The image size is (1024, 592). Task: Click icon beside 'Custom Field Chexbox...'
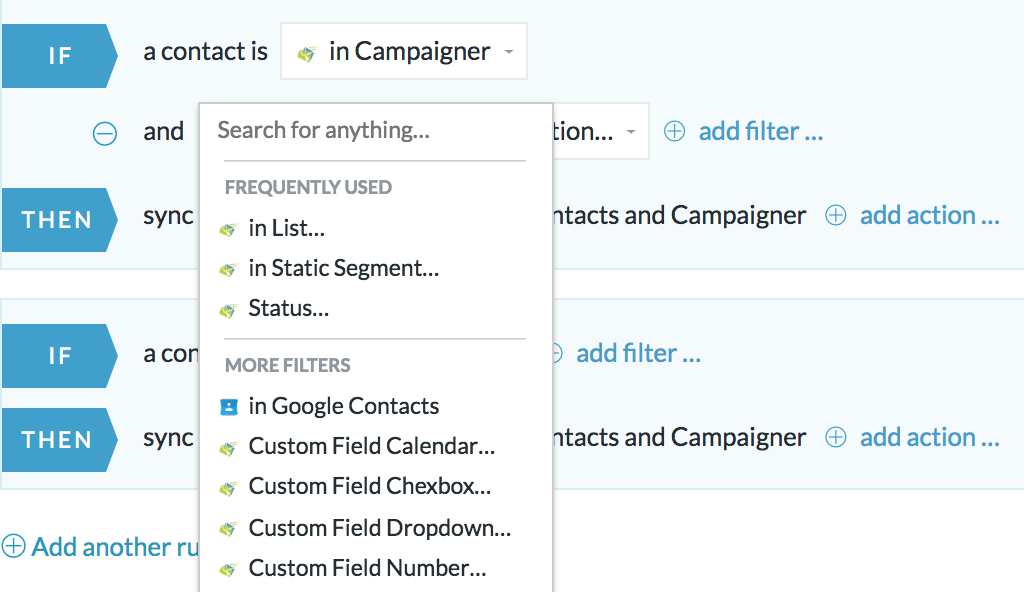click(x=228, y=489)
